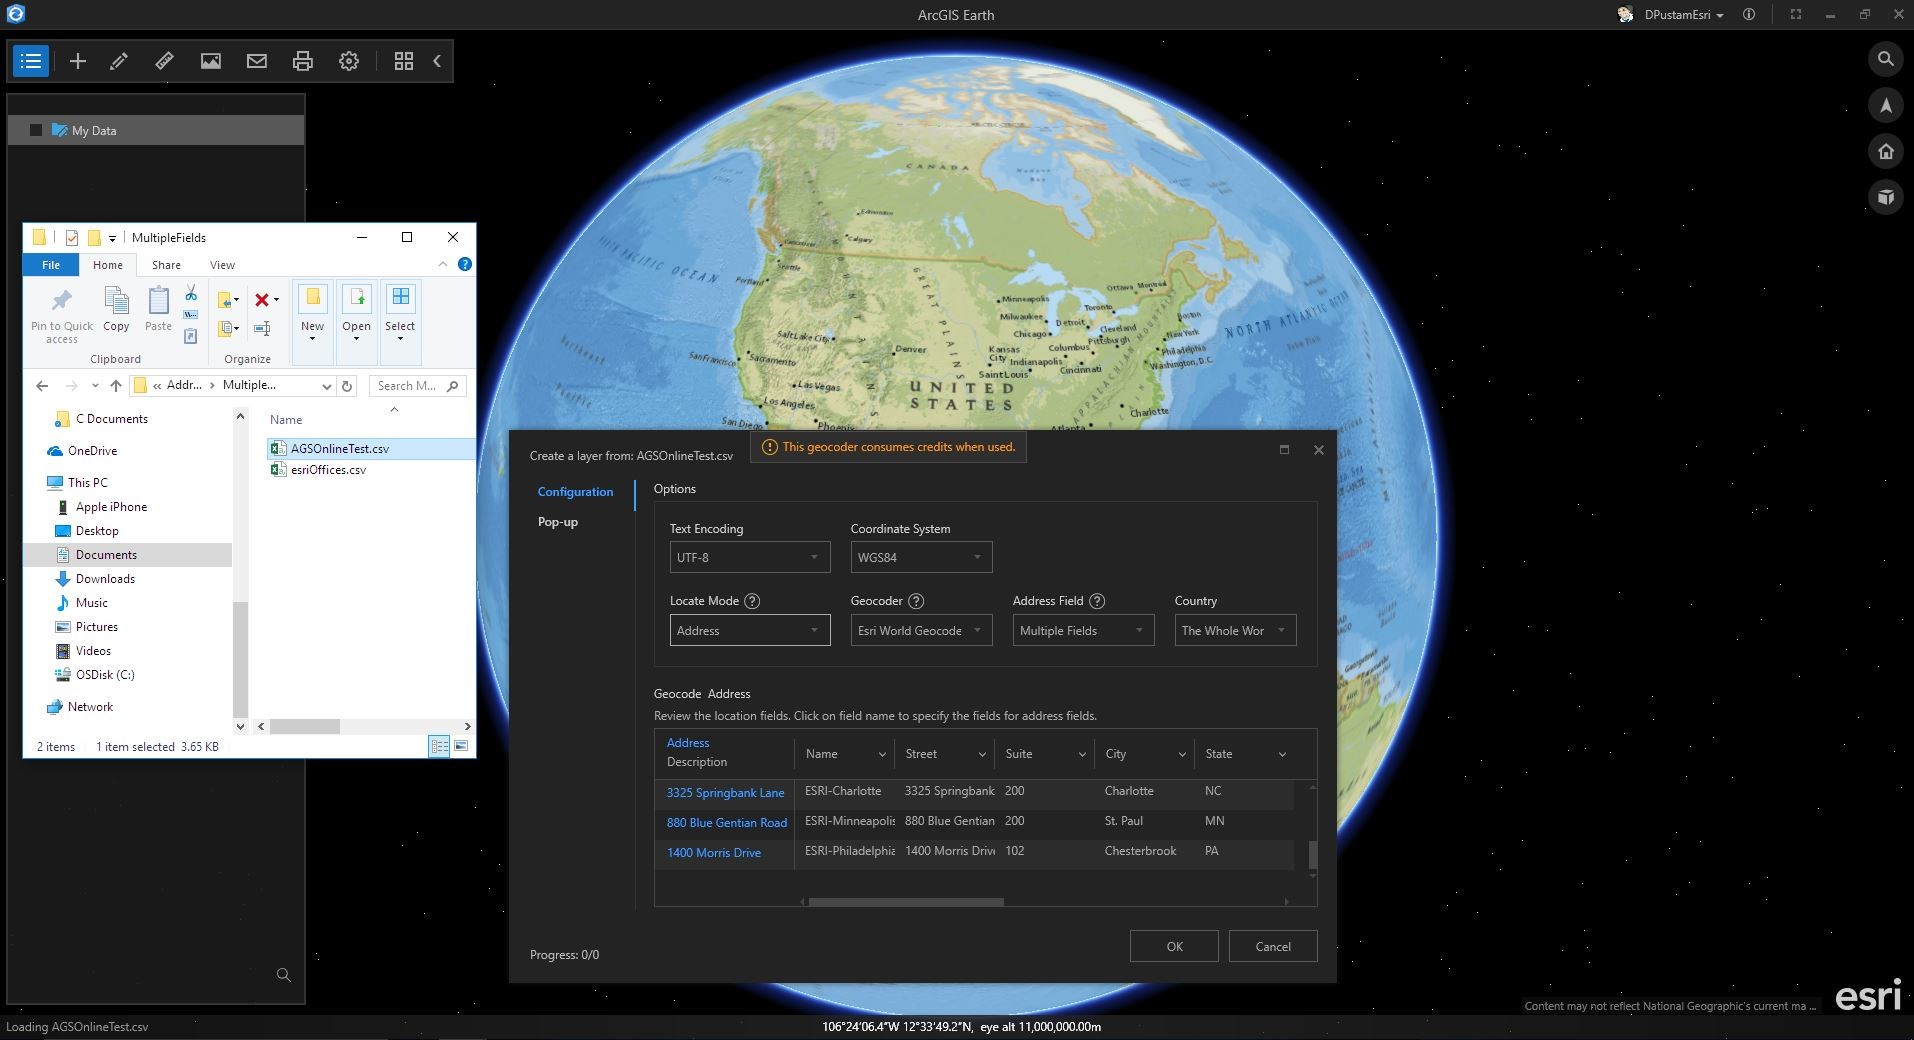Open the Address Field Multiple Fields dropdown
Image resolution: width=1914 pixels, height=1040 pixels.
[x=1083, y=630]
